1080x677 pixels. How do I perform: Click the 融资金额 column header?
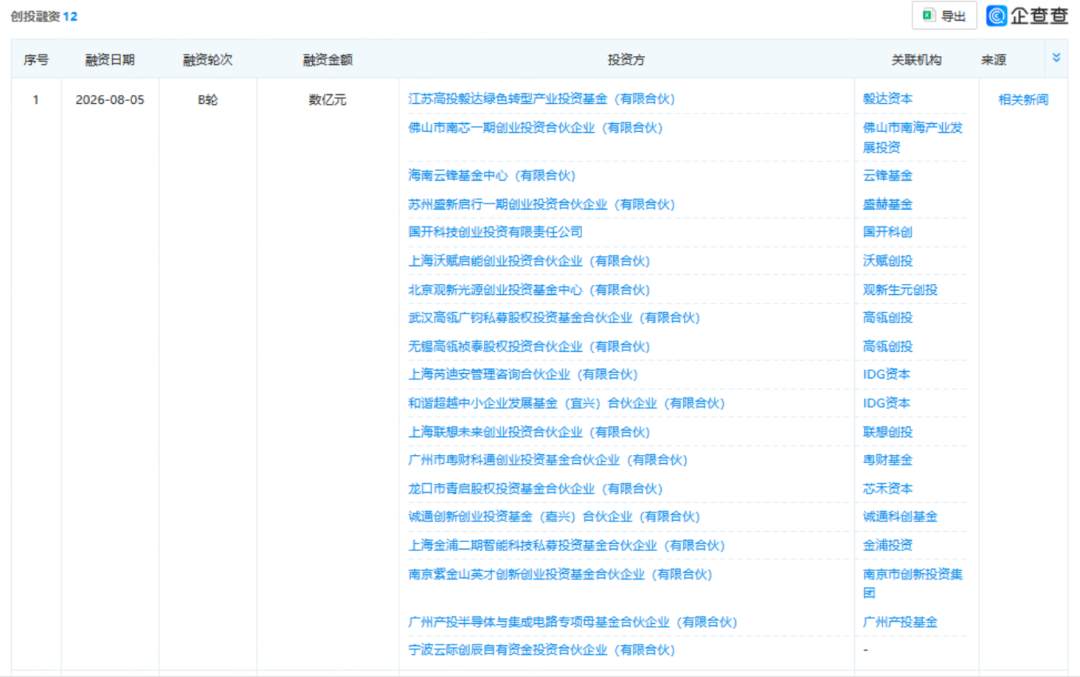point(327,60)
